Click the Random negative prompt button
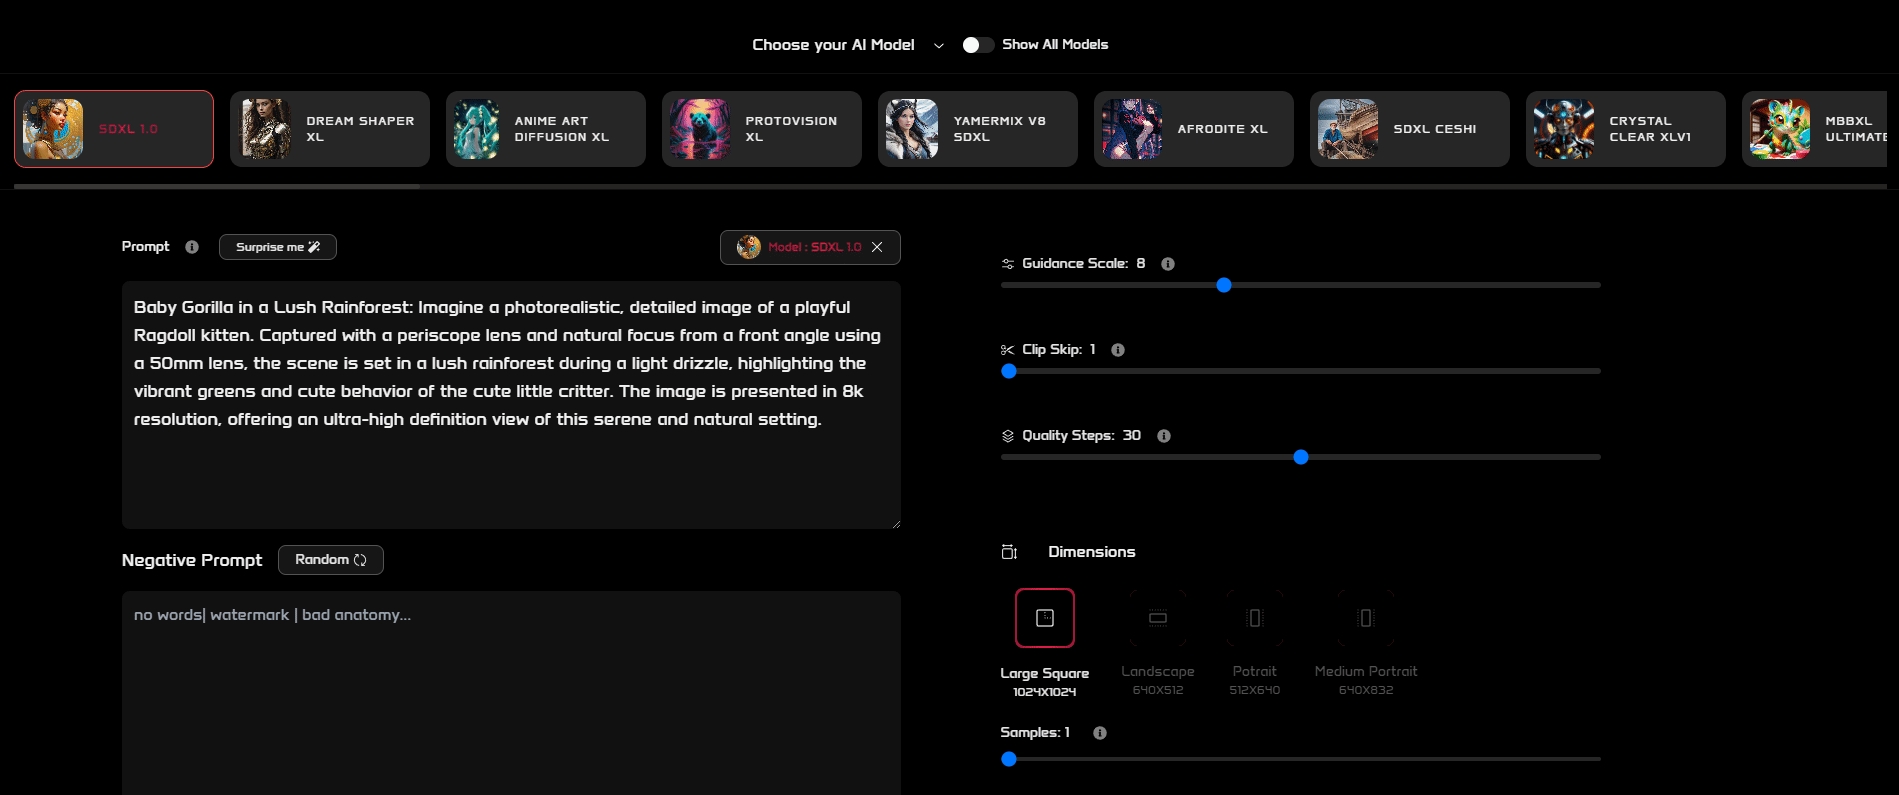Screen dimensions: 1899x795 pos(330,560)
